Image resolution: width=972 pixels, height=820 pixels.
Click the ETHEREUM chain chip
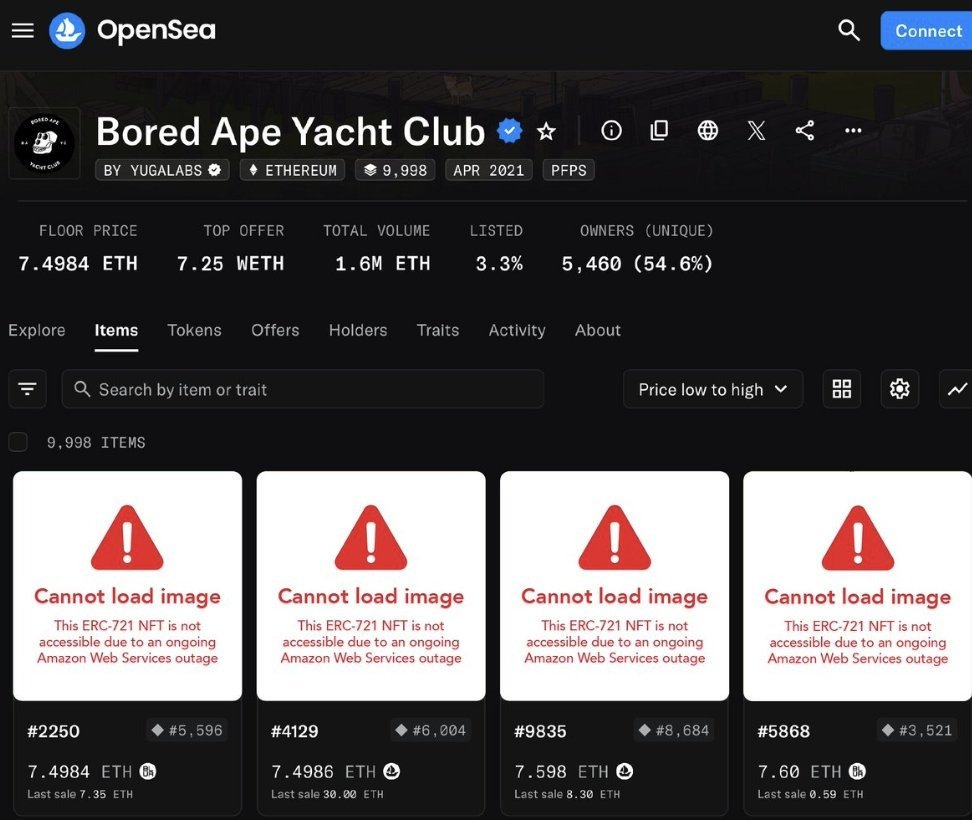tap(292, 170)
